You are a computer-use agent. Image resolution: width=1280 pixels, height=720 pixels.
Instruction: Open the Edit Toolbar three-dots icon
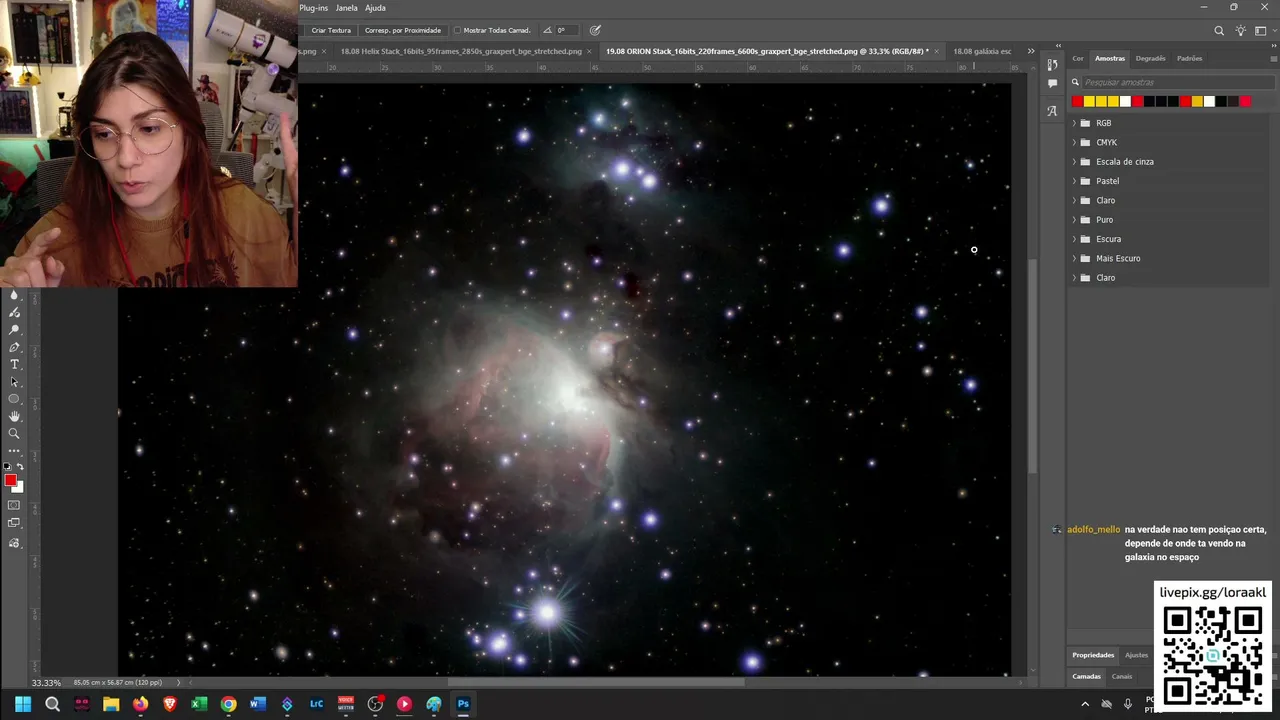point(14,451)
